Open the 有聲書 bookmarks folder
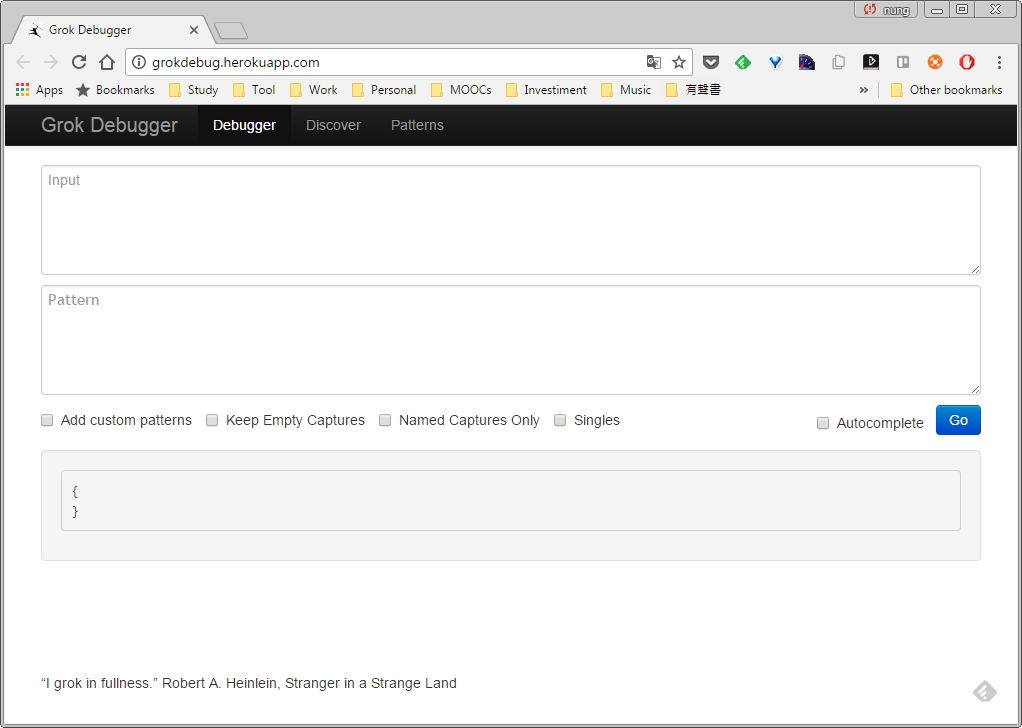 pyautogui.click(x=693, y=90)
